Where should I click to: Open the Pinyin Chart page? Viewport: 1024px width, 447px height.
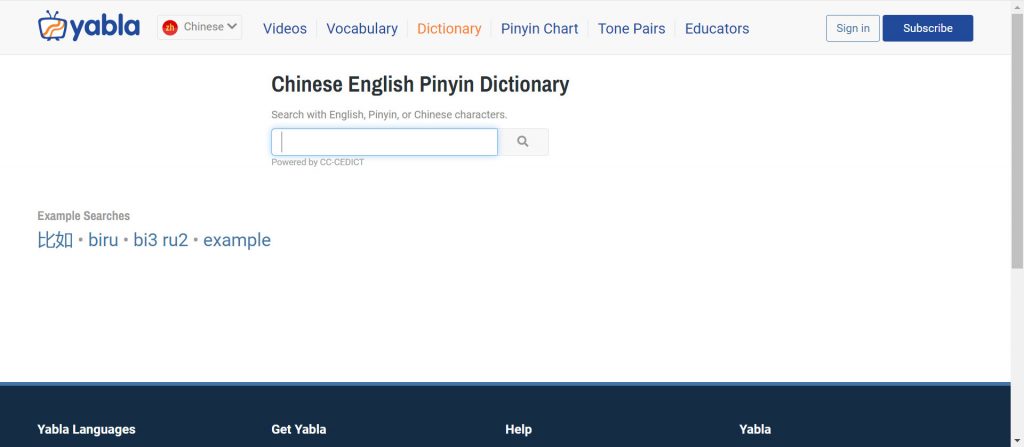point(539,28)
